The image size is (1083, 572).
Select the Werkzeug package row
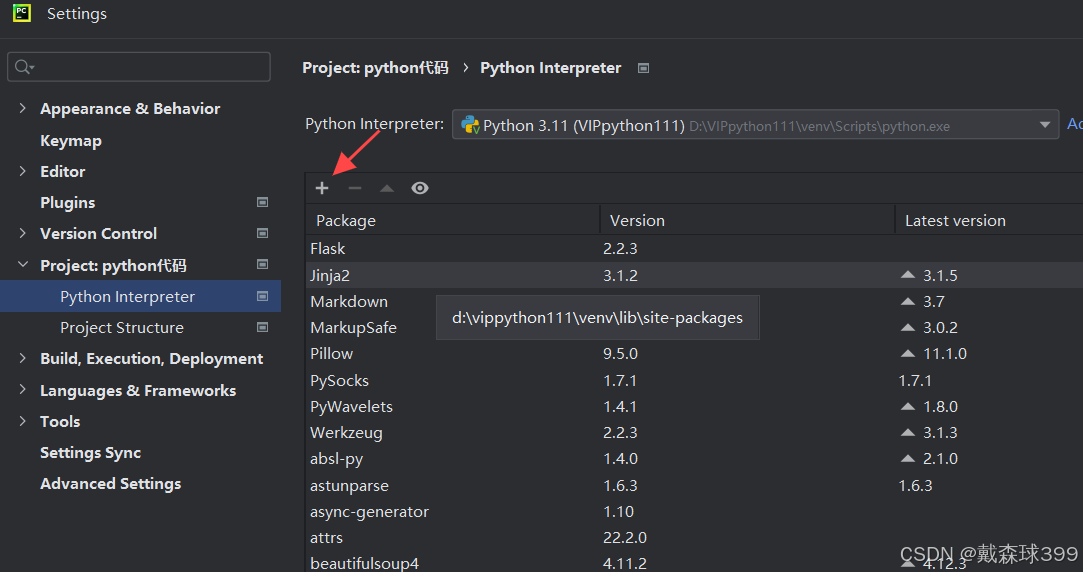tap(694, 432)
